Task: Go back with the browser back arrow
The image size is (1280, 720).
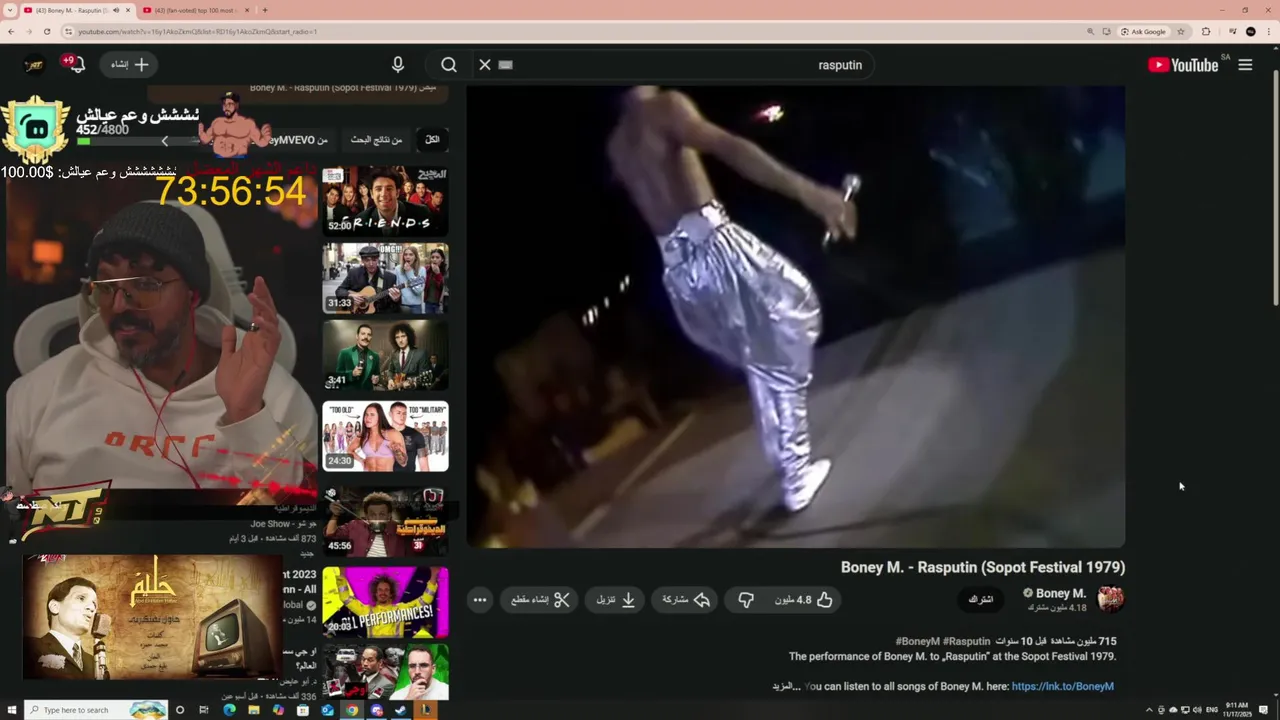Action: 11,31
